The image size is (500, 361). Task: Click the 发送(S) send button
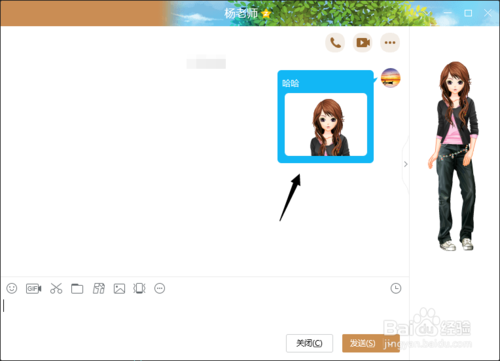(362, 343)
